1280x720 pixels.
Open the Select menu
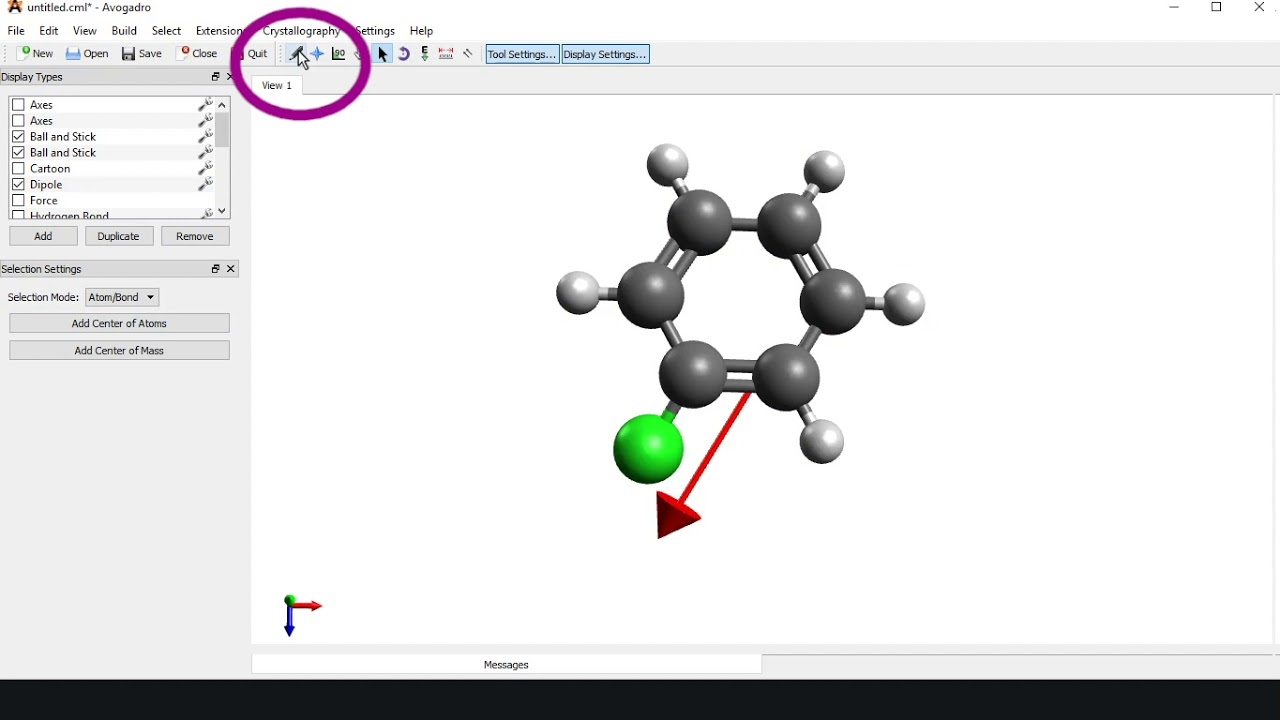(x=166, y=31)
